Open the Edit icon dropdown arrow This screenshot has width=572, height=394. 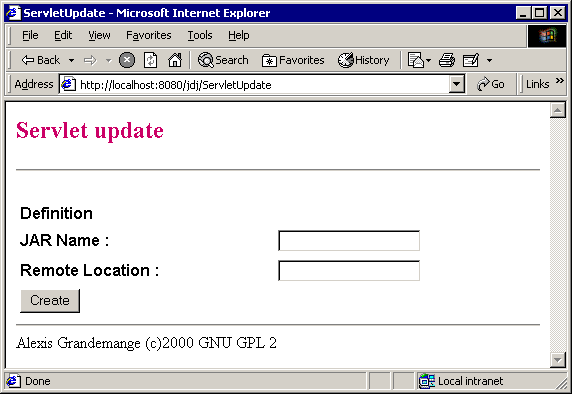490,60
